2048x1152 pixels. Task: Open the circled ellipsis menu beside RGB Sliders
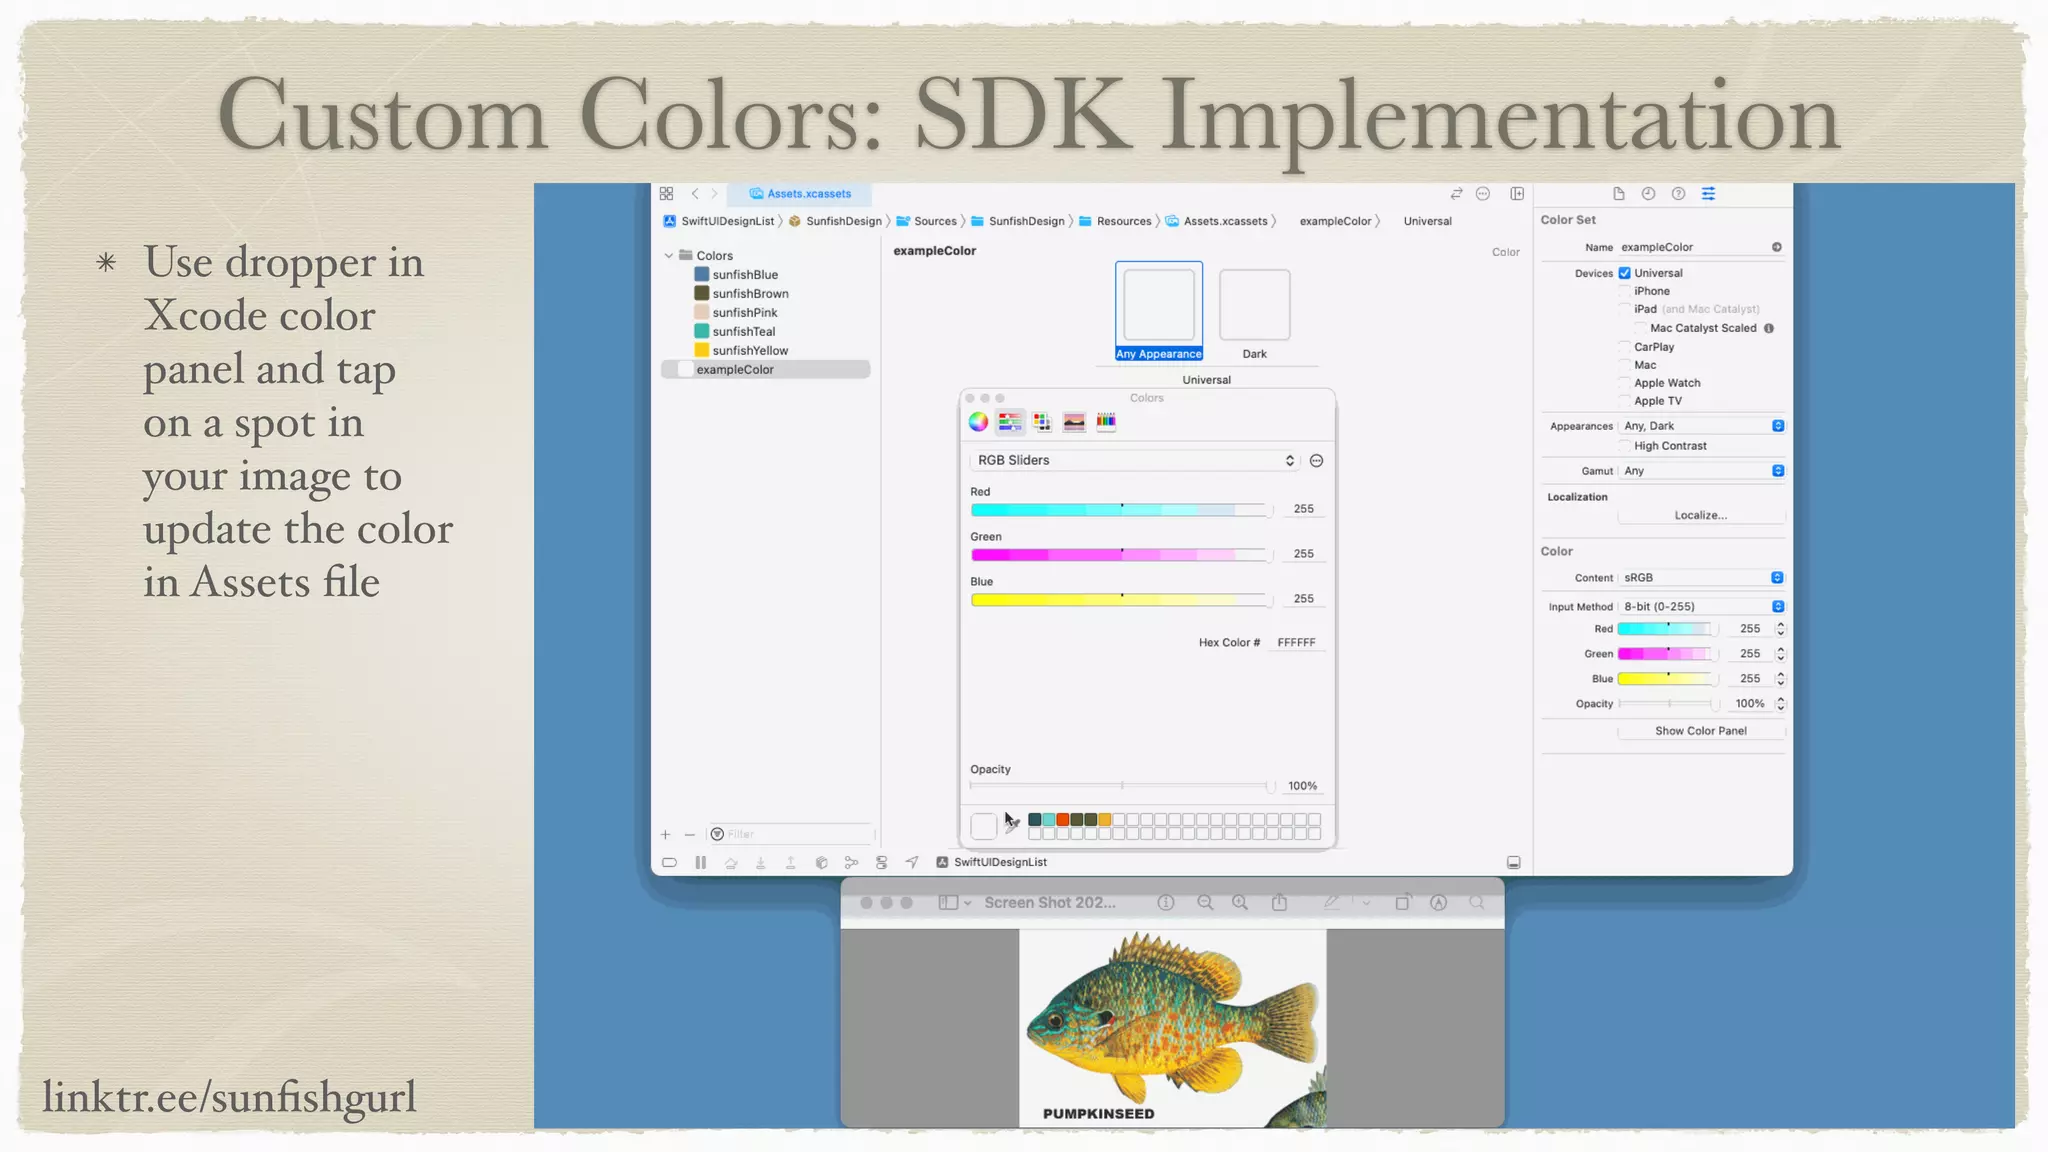click(1317, 461)
